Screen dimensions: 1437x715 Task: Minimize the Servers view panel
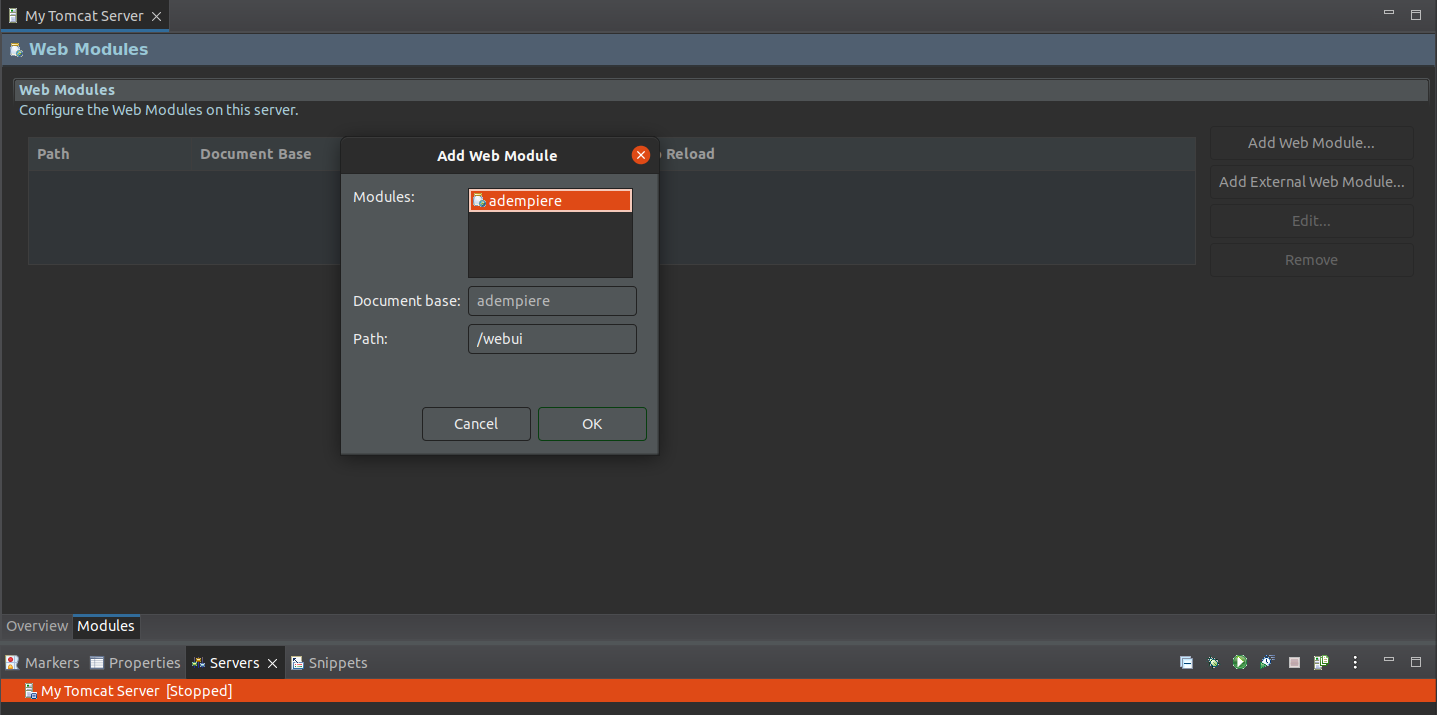1389,661
